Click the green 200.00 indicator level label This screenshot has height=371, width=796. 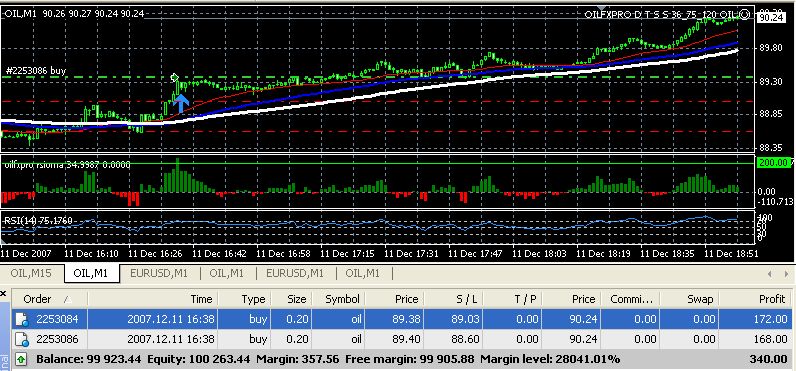coord(774,163)
